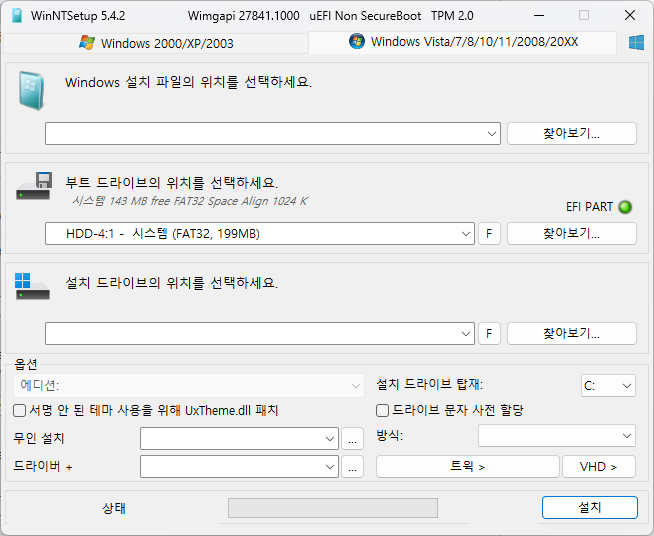
Task: Click the F button next to boot drive
Action: click(x=489, y=234)
